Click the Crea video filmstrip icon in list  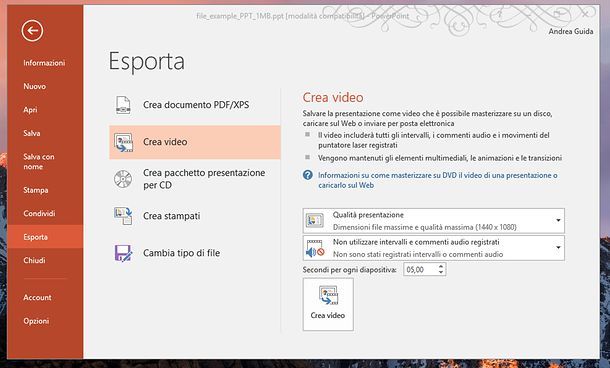(123, 142)
